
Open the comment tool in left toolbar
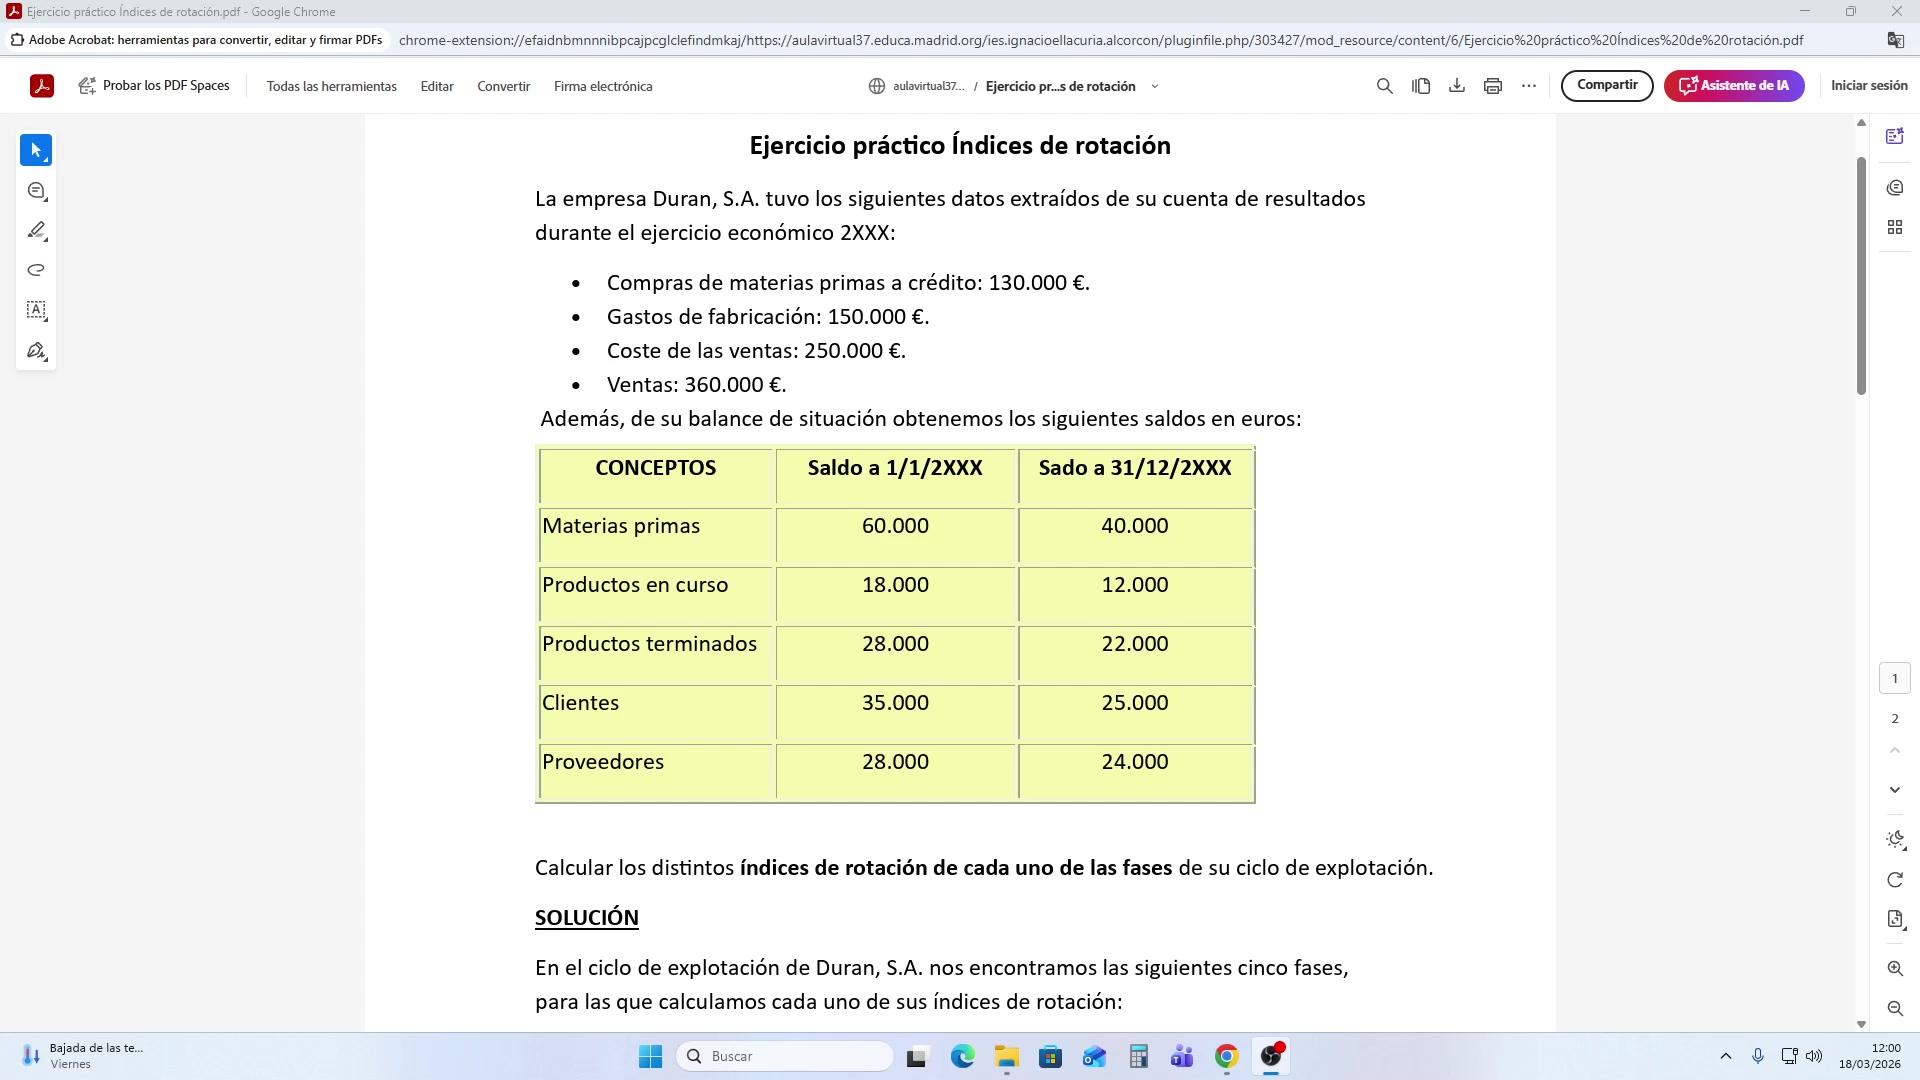tap(36, 191)
